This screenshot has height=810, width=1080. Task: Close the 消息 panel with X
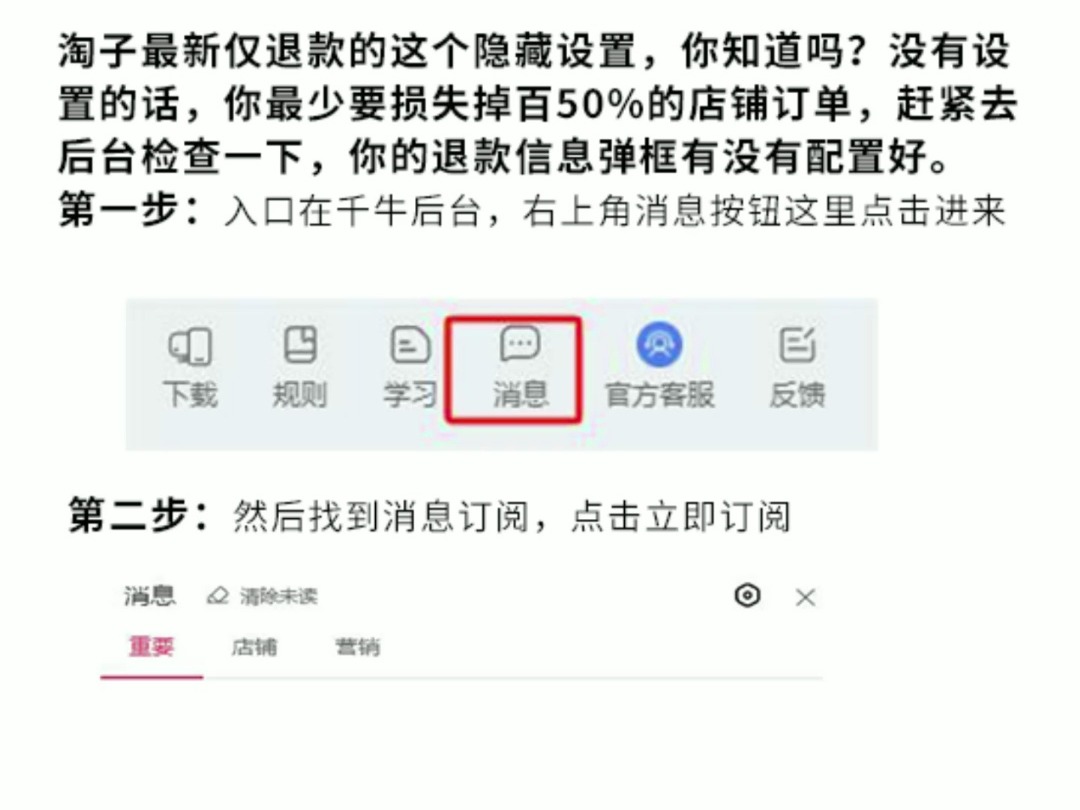point(805,597)
